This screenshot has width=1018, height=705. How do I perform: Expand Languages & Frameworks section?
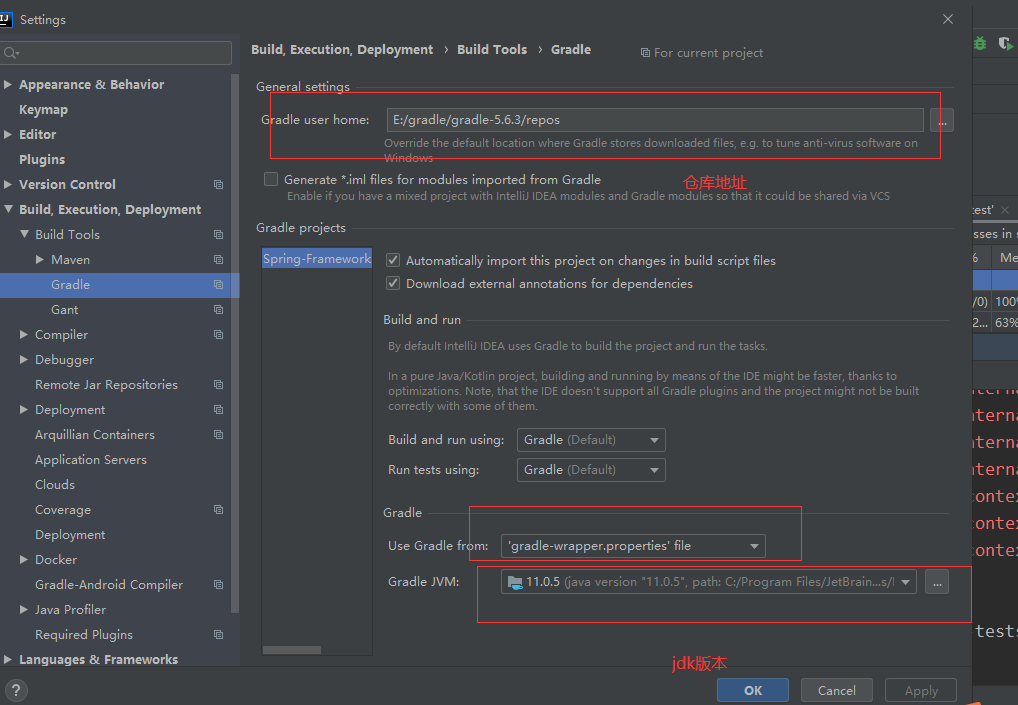click(x=8, y=660)
